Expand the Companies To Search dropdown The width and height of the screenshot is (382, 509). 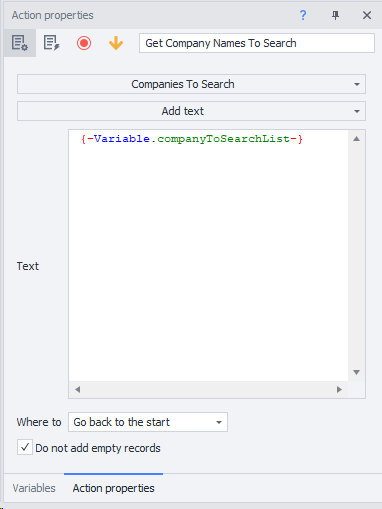(191, 84)
